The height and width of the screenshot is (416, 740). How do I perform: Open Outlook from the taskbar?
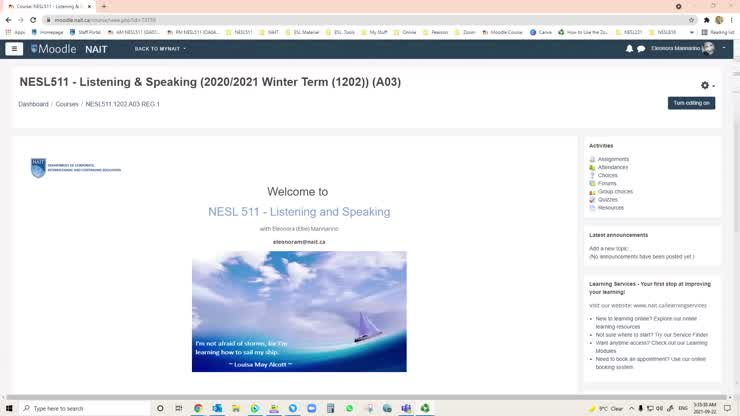[x=217, y=408]
